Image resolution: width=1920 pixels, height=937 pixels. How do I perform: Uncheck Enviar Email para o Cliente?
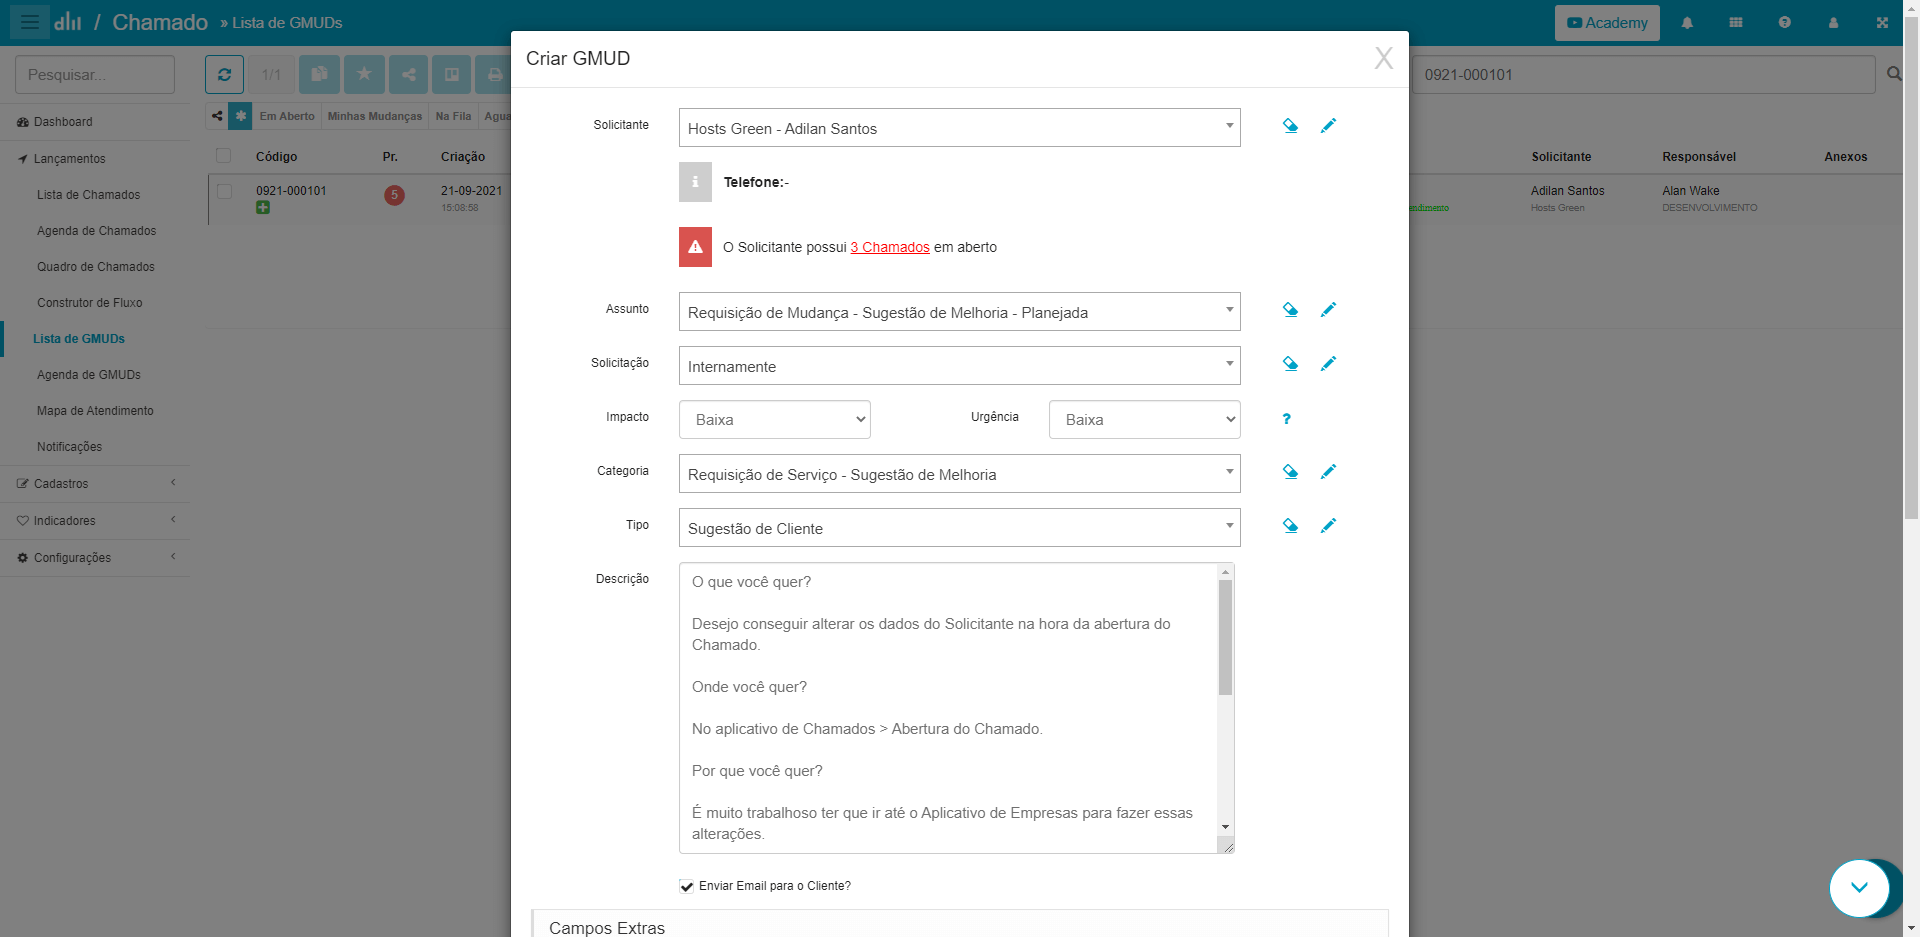click(686, 886)
